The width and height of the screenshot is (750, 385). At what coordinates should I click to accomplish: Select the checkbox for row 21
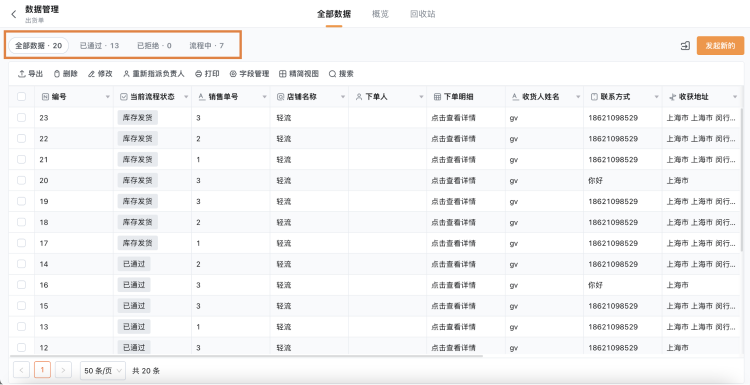click(x=22, y=159)
